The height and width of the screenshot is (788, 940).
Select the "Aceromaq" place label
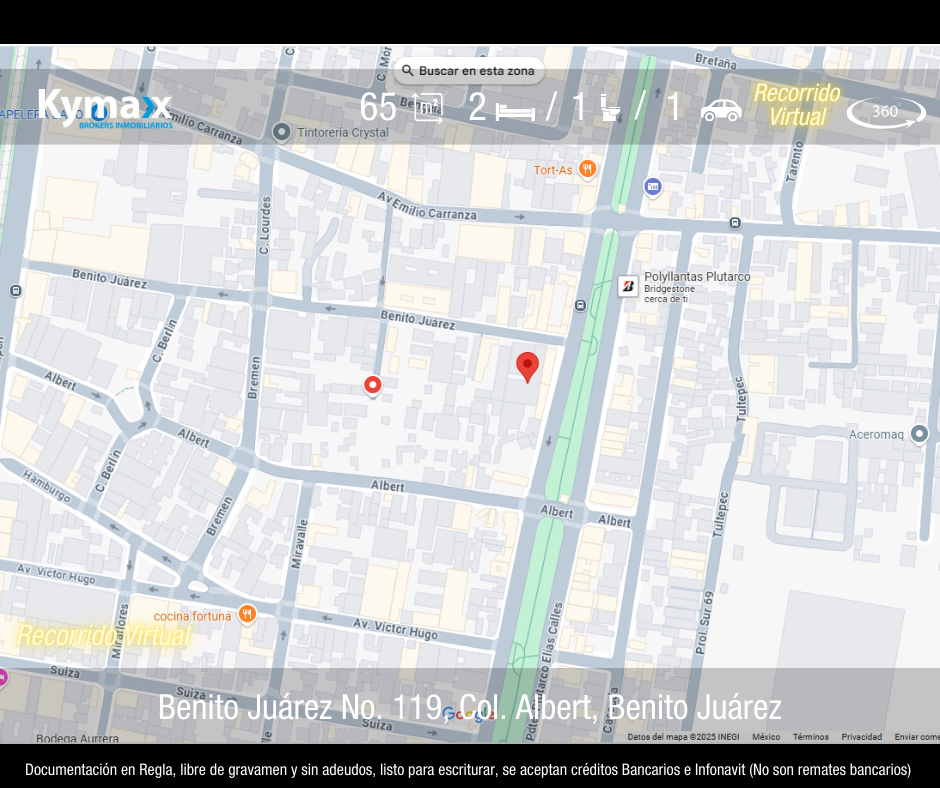[876, 434]
